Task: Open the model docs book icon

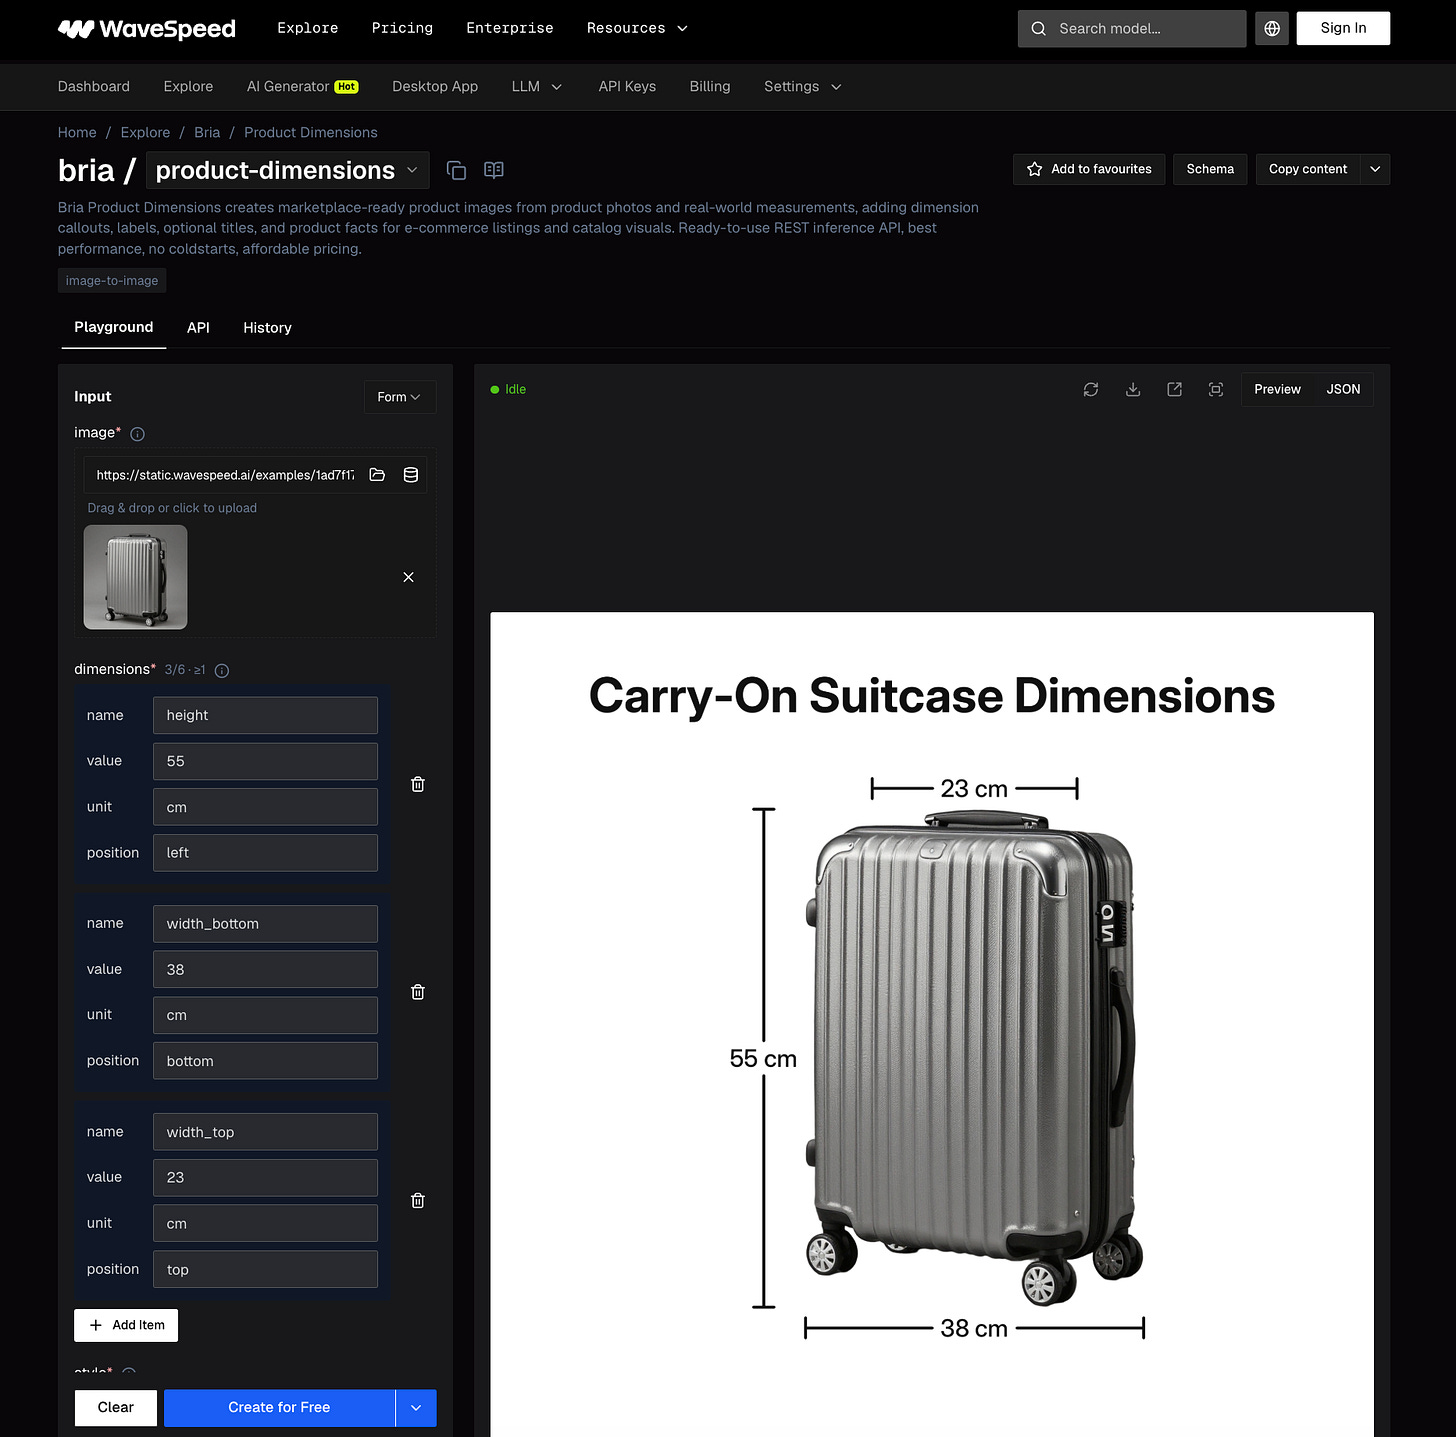Action: pyautogui.click(x=494, y=170)
